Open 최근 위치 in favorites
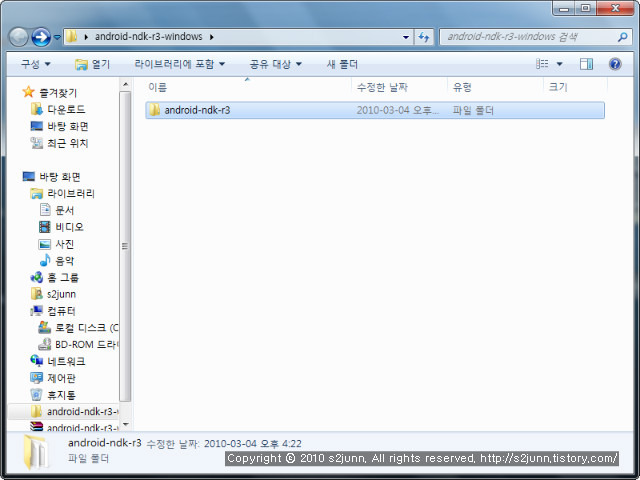The width and height of the screenshot is (640, 480). [68, 143]
